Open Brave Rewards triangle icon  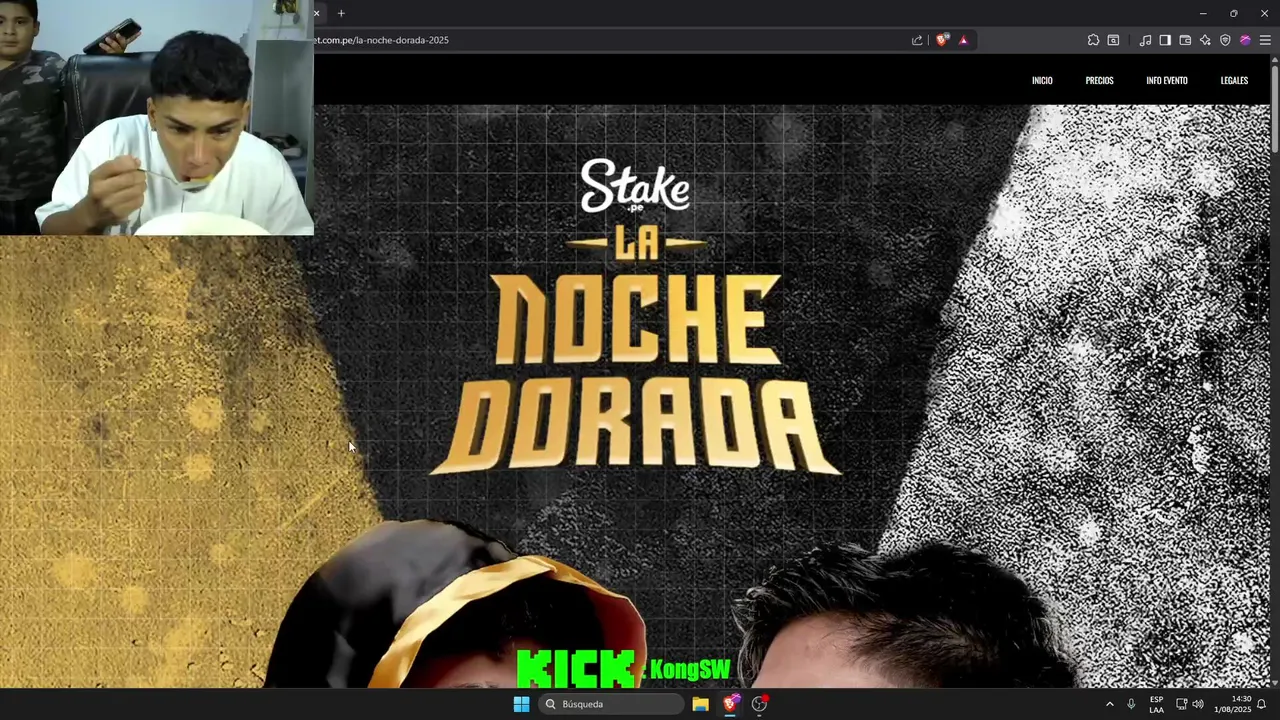(963, 40)
